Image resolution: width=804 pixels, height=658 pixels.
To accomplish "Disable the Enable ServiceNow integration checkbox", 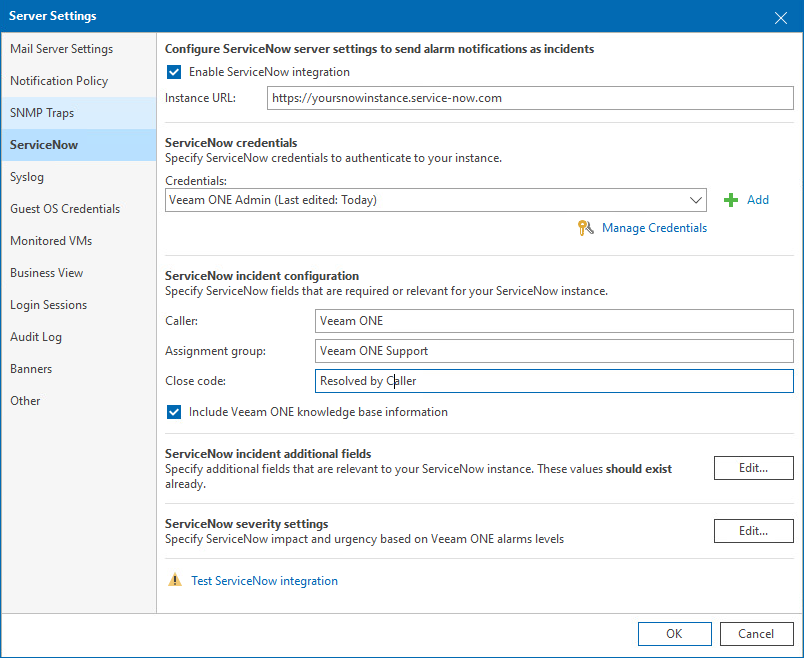I will (173, 72).
